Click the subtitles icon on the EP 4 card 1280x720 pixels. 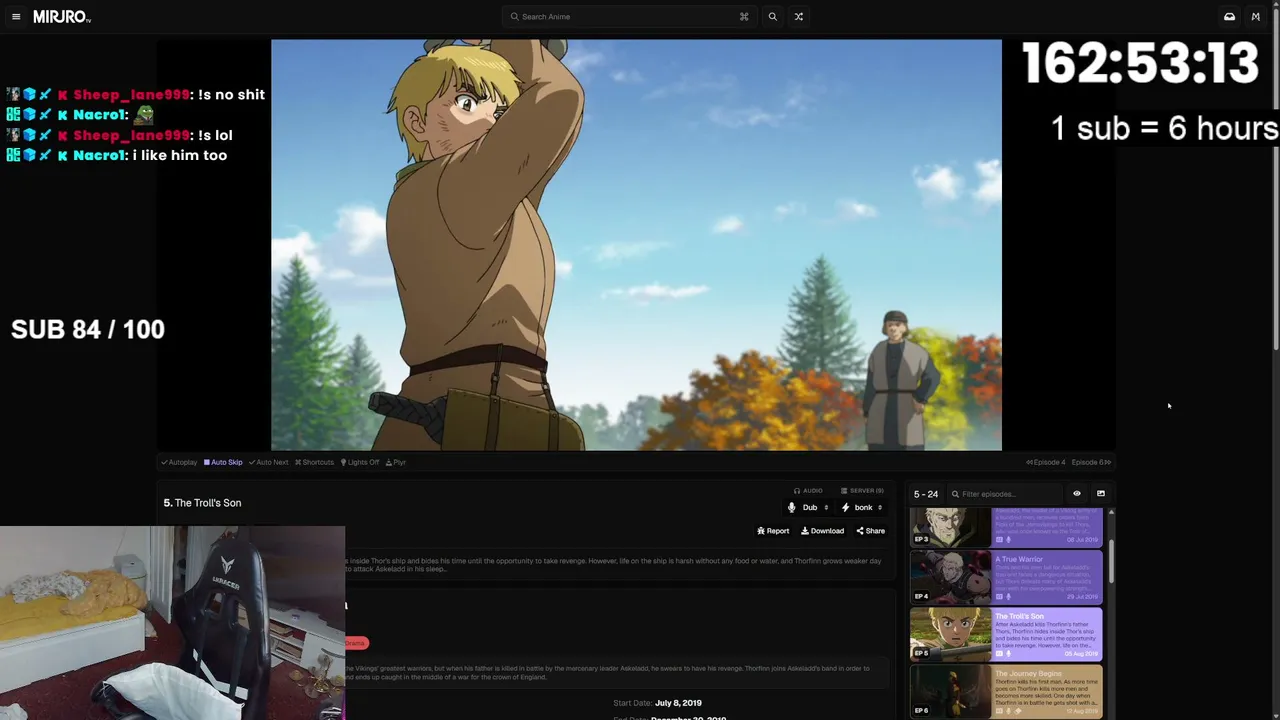[x=998, y=597]
